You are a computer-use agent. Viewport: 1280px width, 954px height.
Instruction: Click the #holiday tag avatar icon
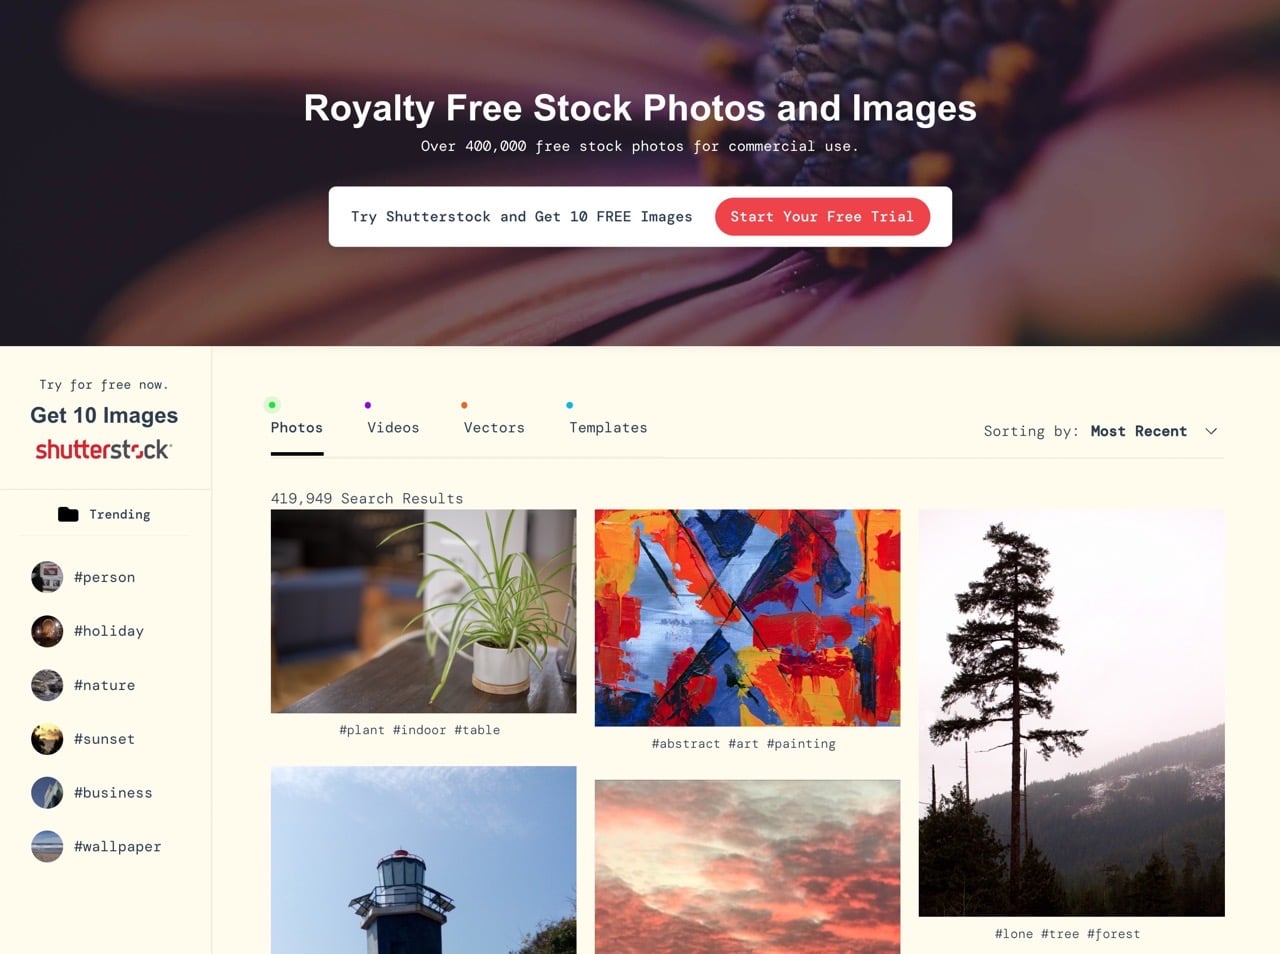tap(47, 631)
